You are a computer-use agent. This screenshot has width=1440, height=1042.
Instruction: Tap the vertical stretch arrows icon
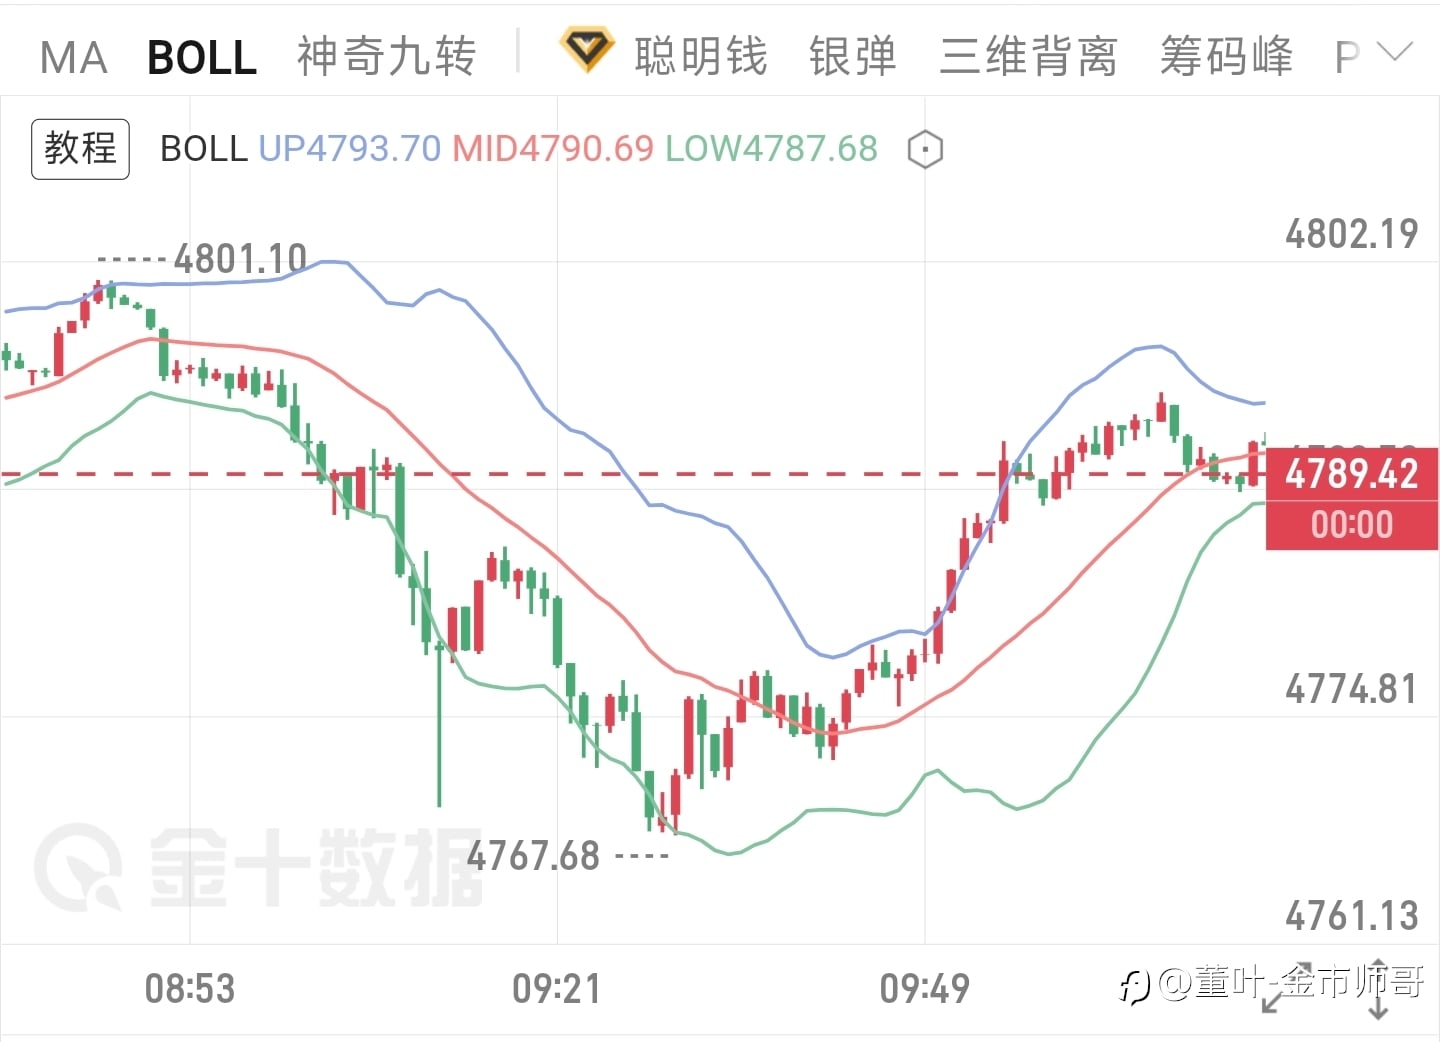1377,990
